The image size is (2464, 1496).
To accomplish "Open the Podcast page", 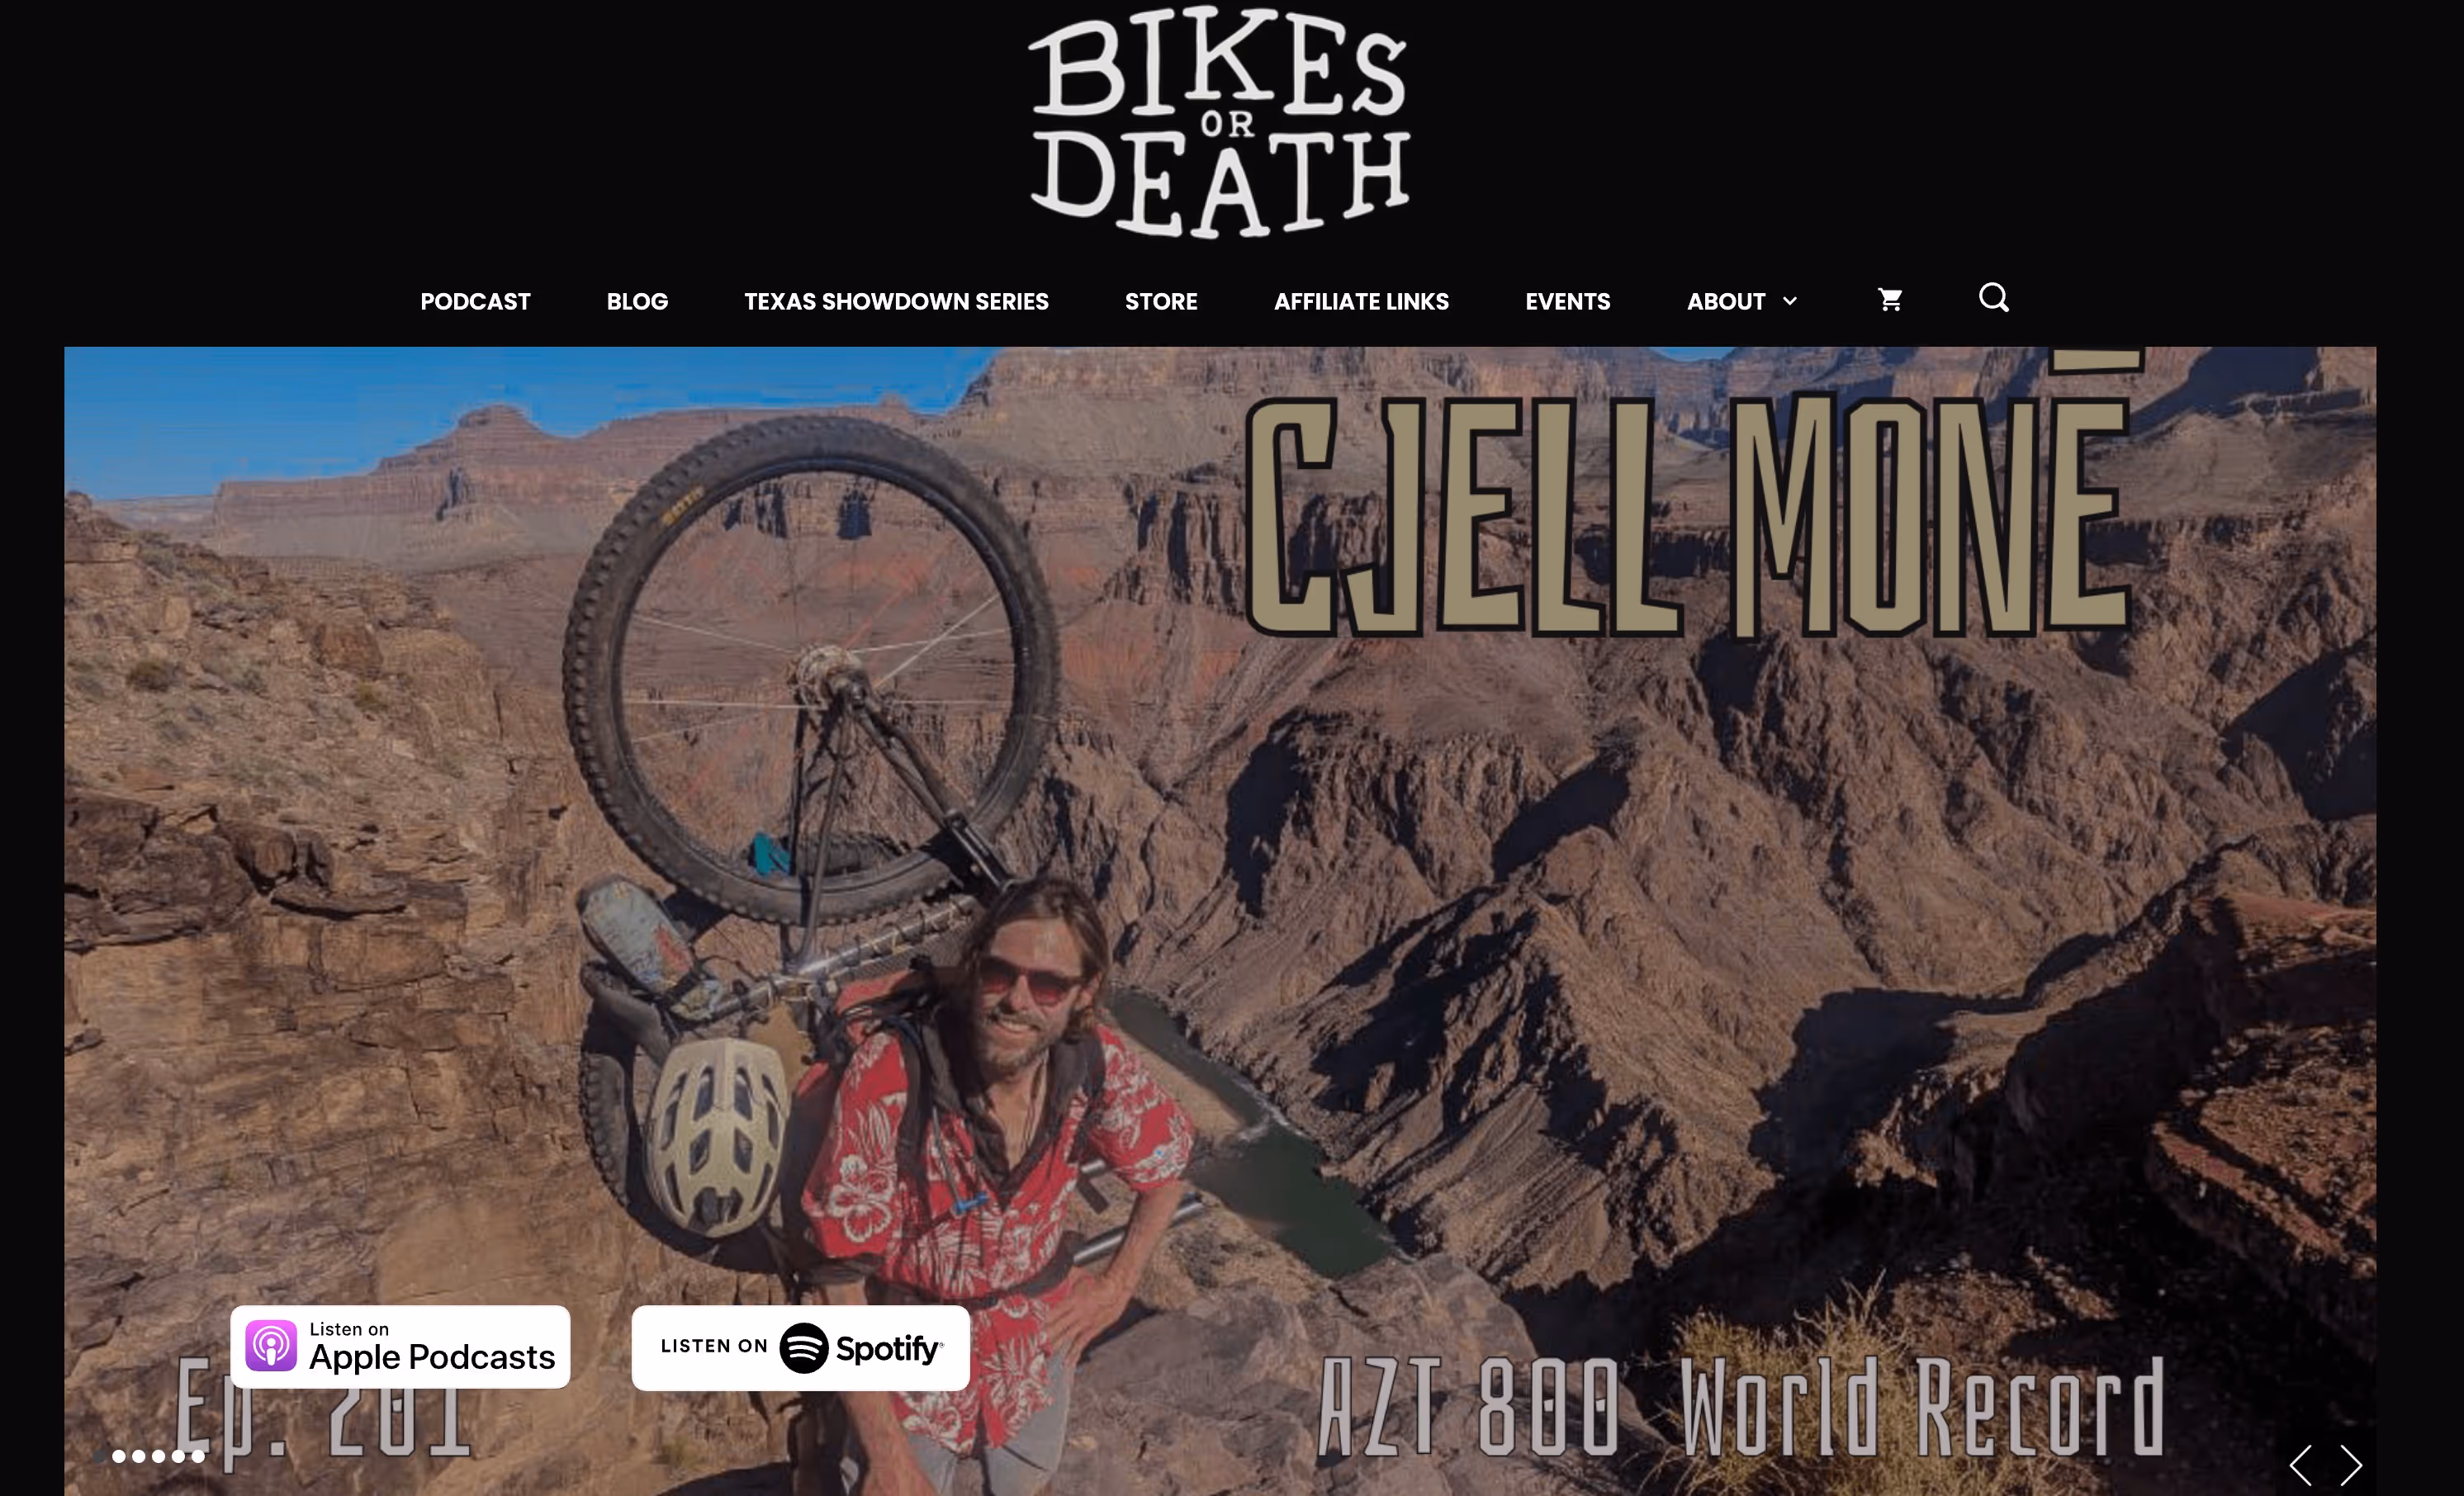I will coord(475,301).
